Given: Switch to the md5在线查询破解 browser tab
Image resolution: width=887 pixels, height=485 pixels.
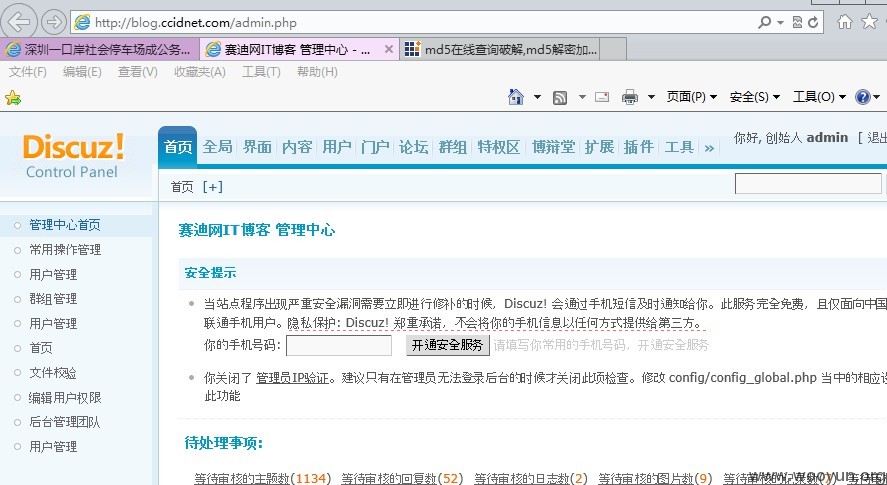Looking at the screenshot, I should (500, 50).
